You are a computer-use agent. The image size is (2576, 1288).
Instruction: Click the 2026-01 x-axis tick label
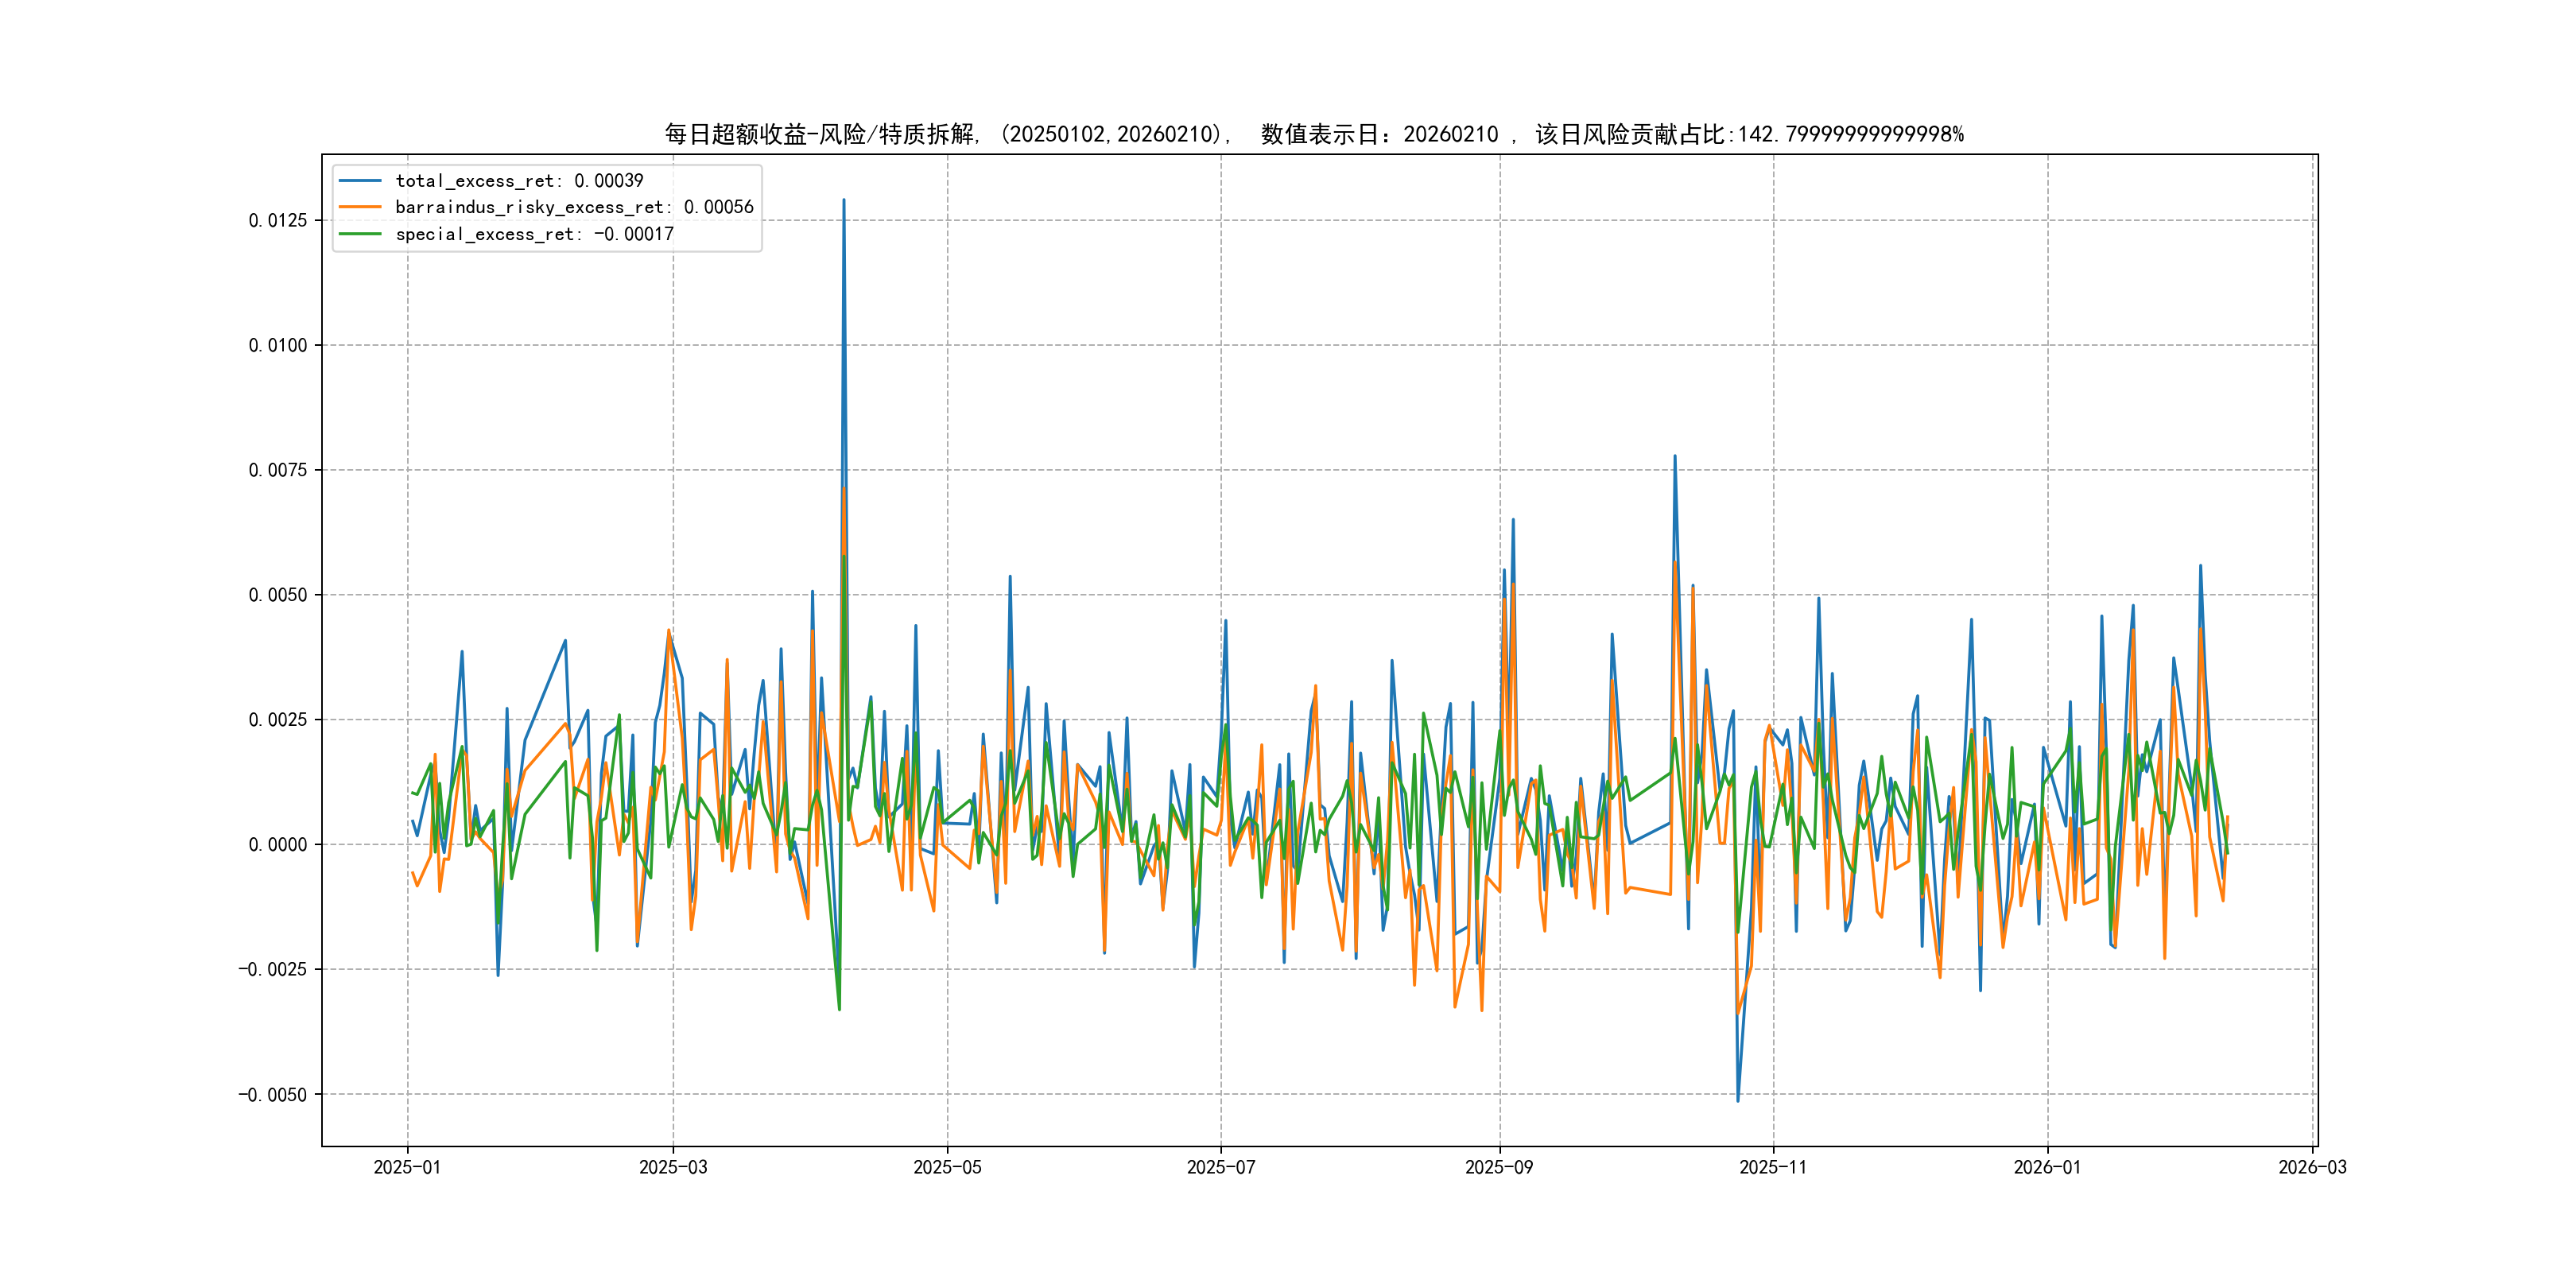2047,1167
